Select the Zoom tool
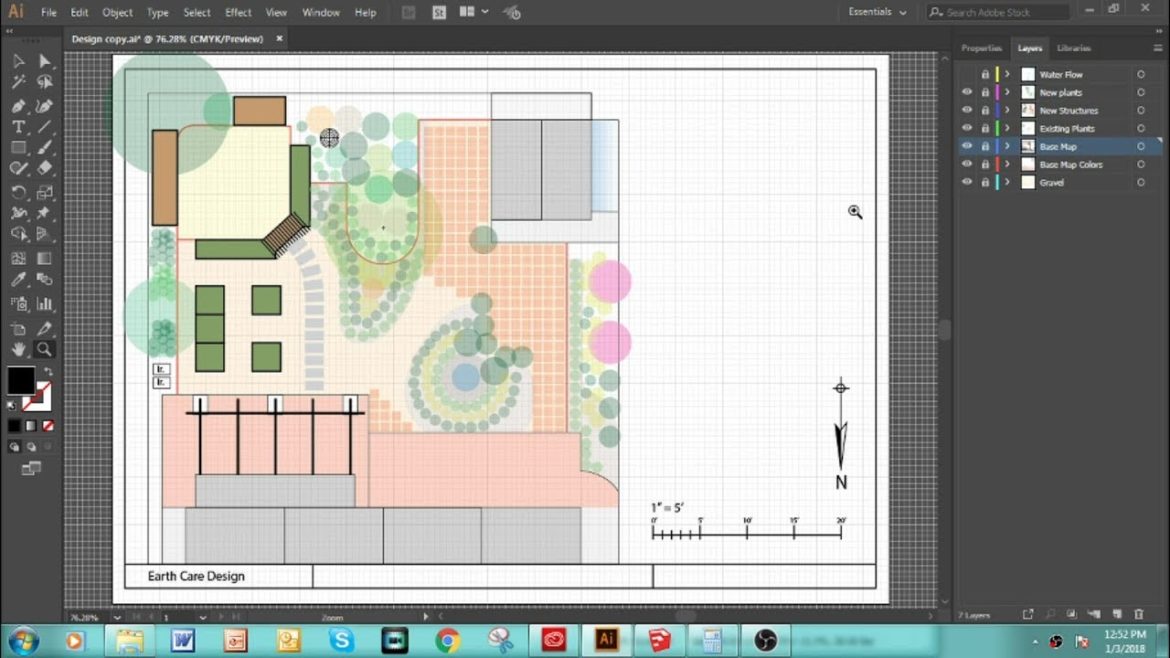The width and height of the screenshot is (1170, 658). [x=45, y=347]
